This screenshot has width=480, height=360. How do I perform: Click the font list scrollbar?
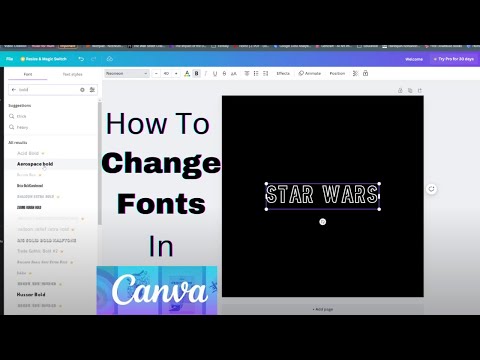pos(99,163)
